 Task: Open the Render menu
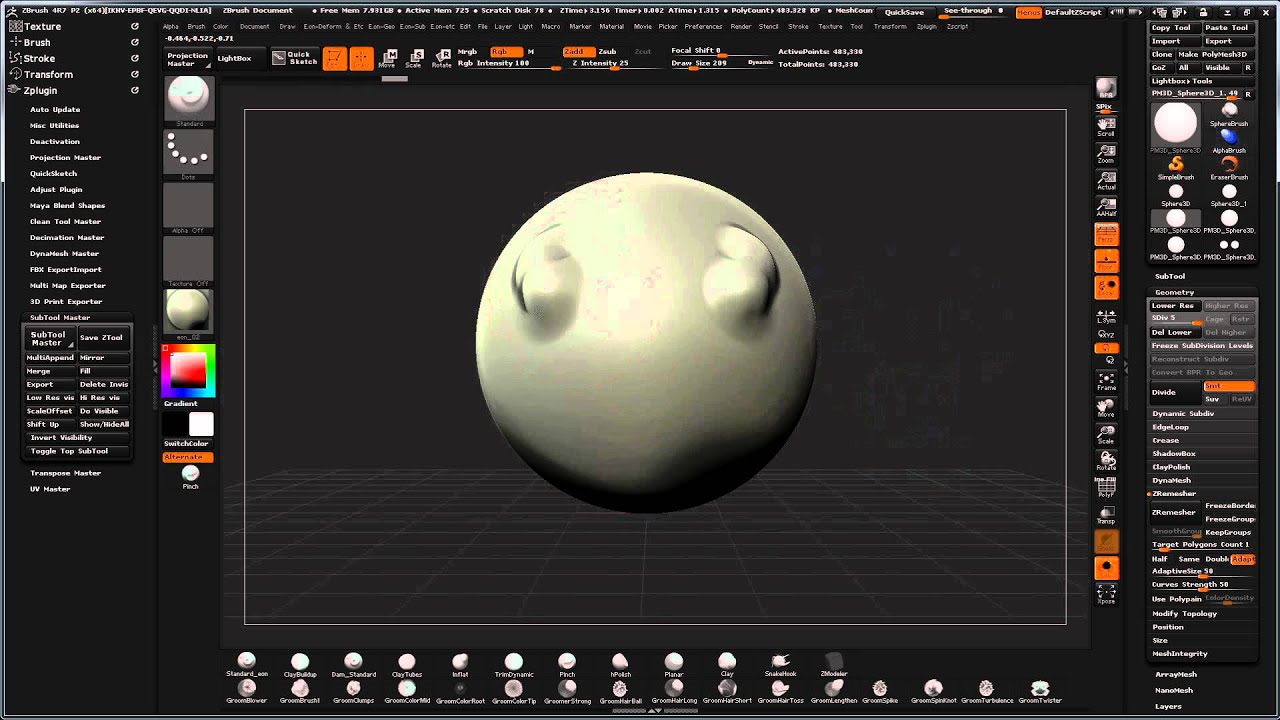pyautogui.click(x=741, y=26)
